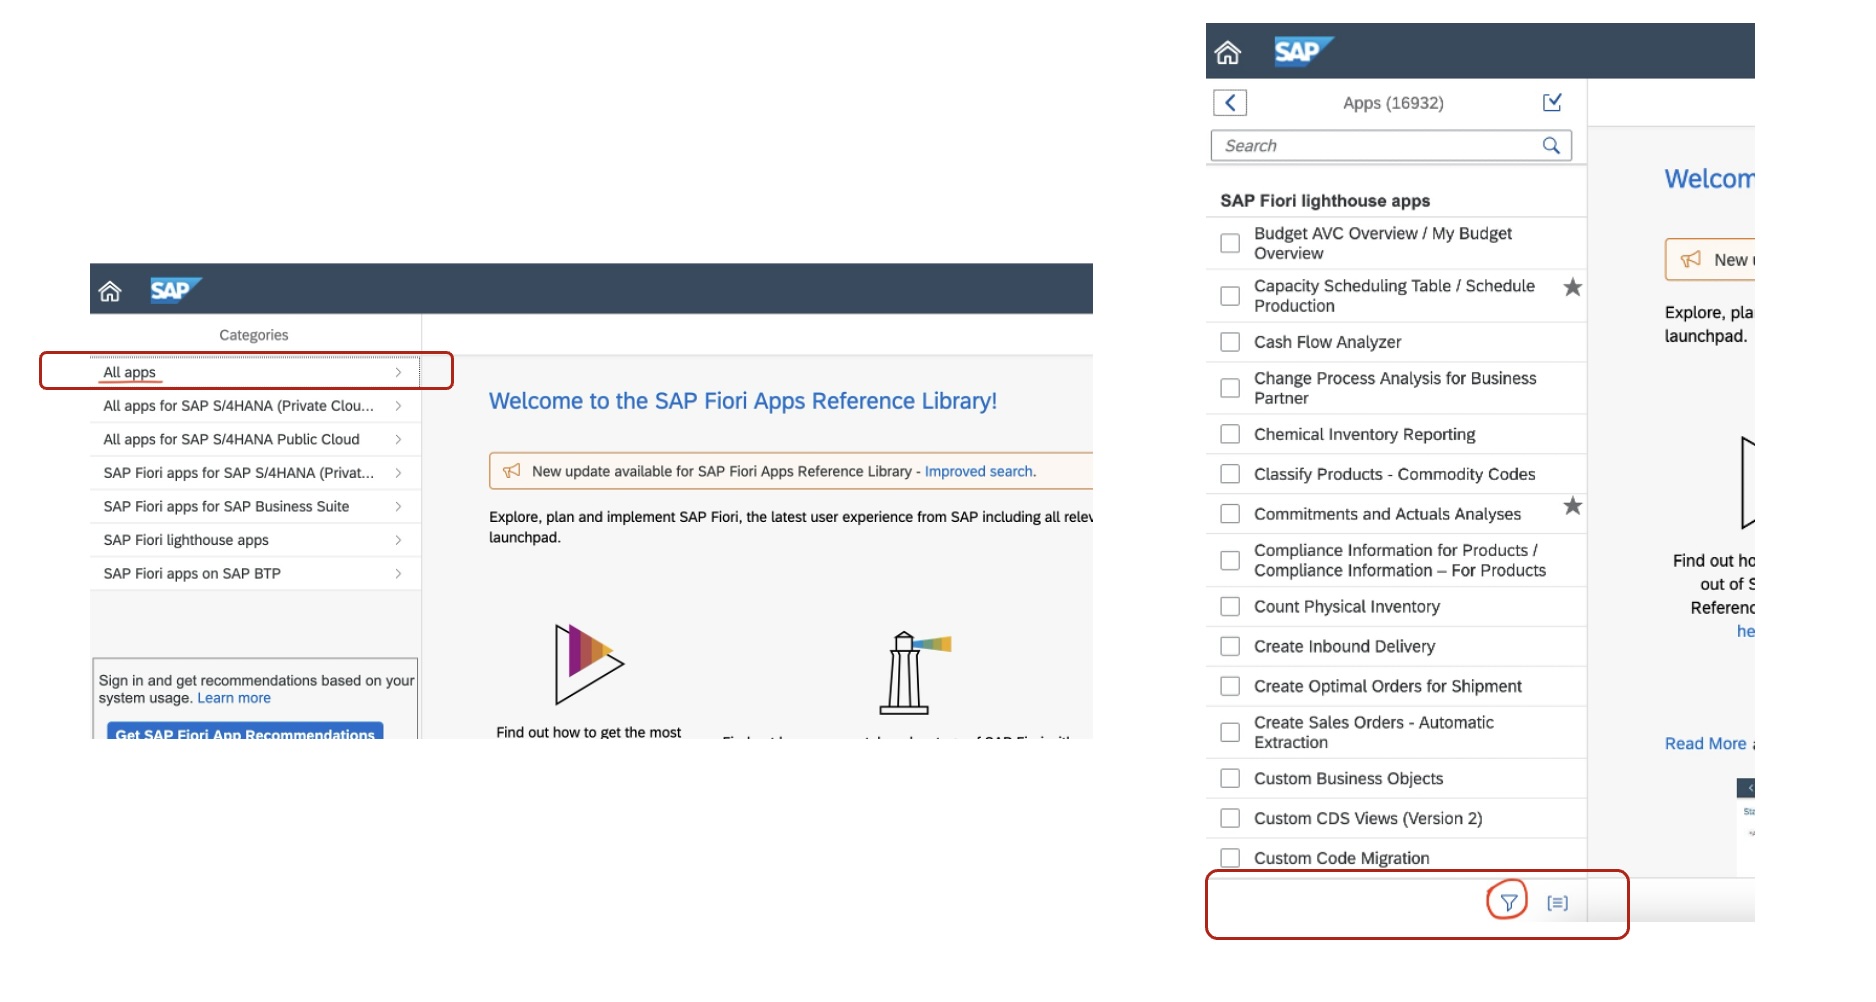Select Cash Flow Analyzer checkbox
Viewport: 1876px width, 1002px height.
1230,342
